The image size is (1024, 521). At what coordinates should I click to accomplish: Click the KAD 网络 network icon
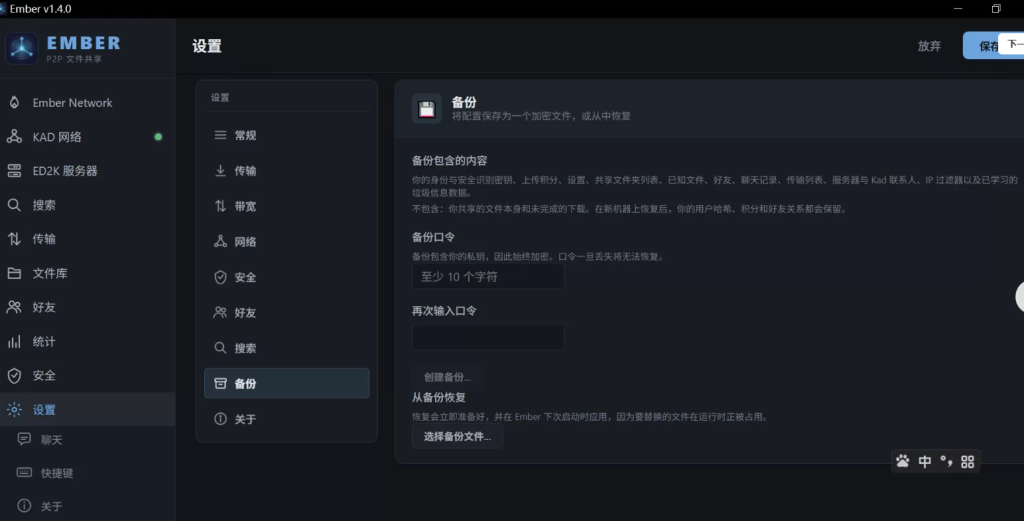(x=14, y=136)
